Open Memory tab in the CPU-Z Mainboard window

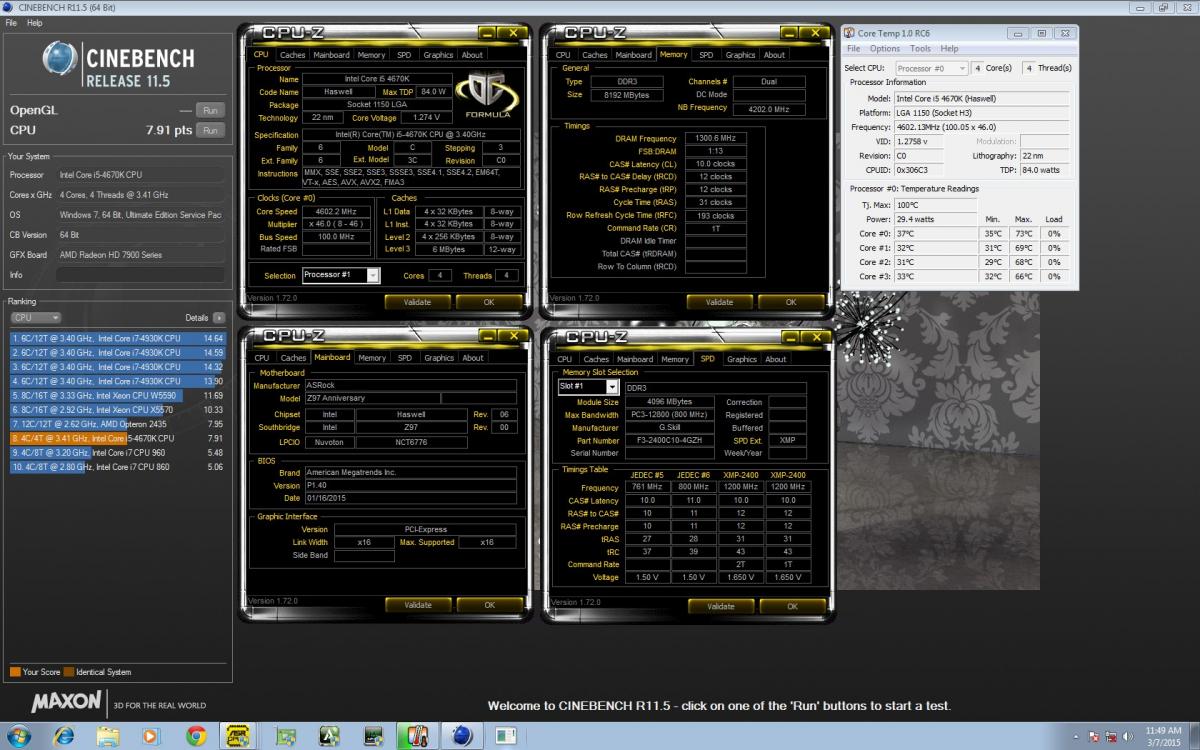click(x=372, y=357)
